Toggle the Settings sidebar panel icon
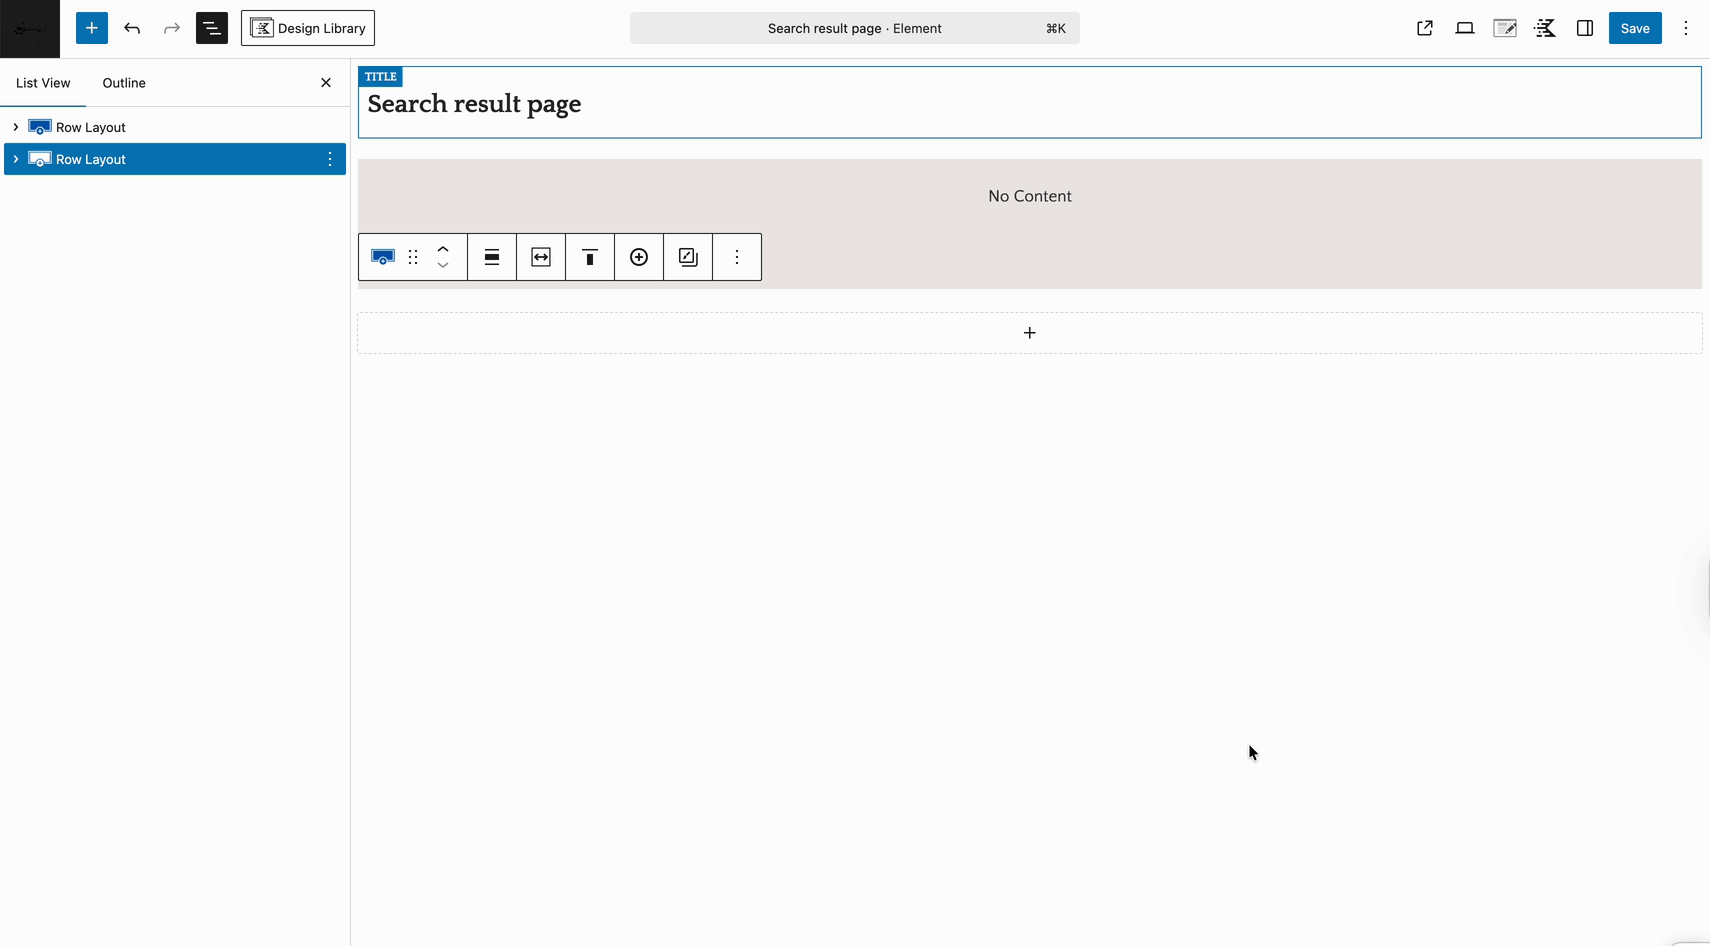Screen dimensions: 1710x946 [x=1584, y=28]
